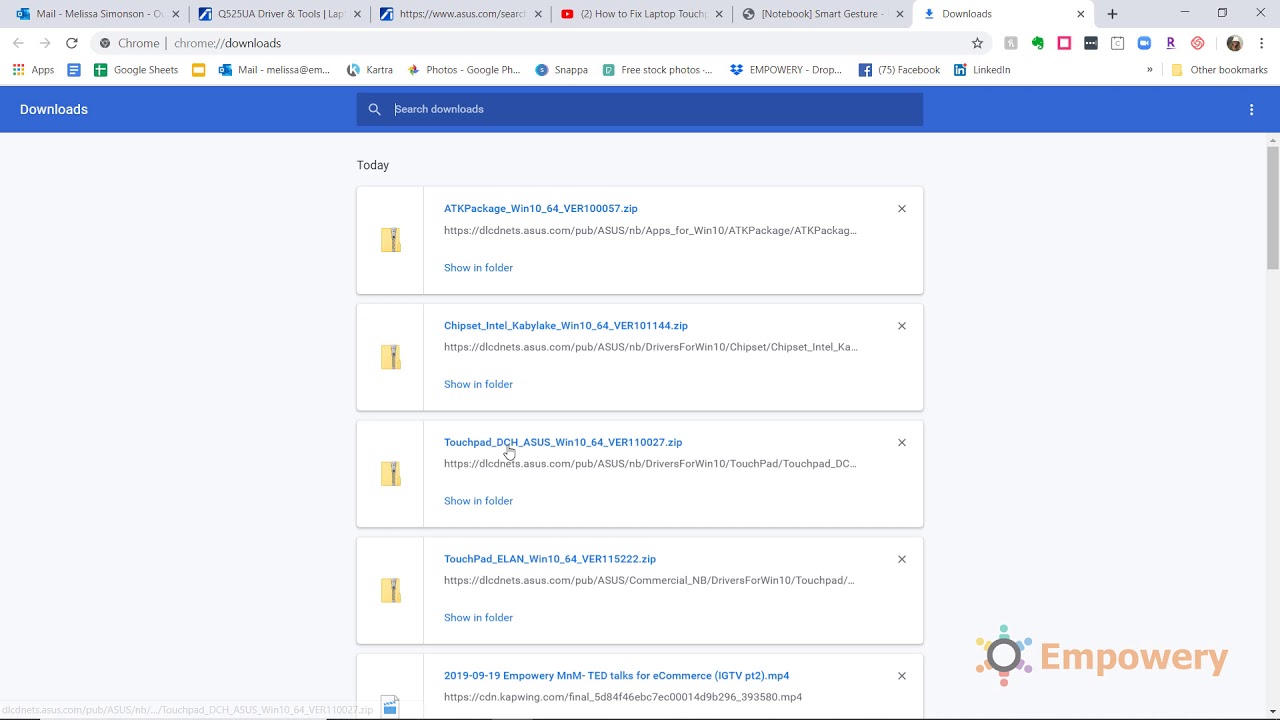1280x720 pixels.
Task: Open the Chrome profile avatar
Action: pyautogui.click(x=1234, y=43)
